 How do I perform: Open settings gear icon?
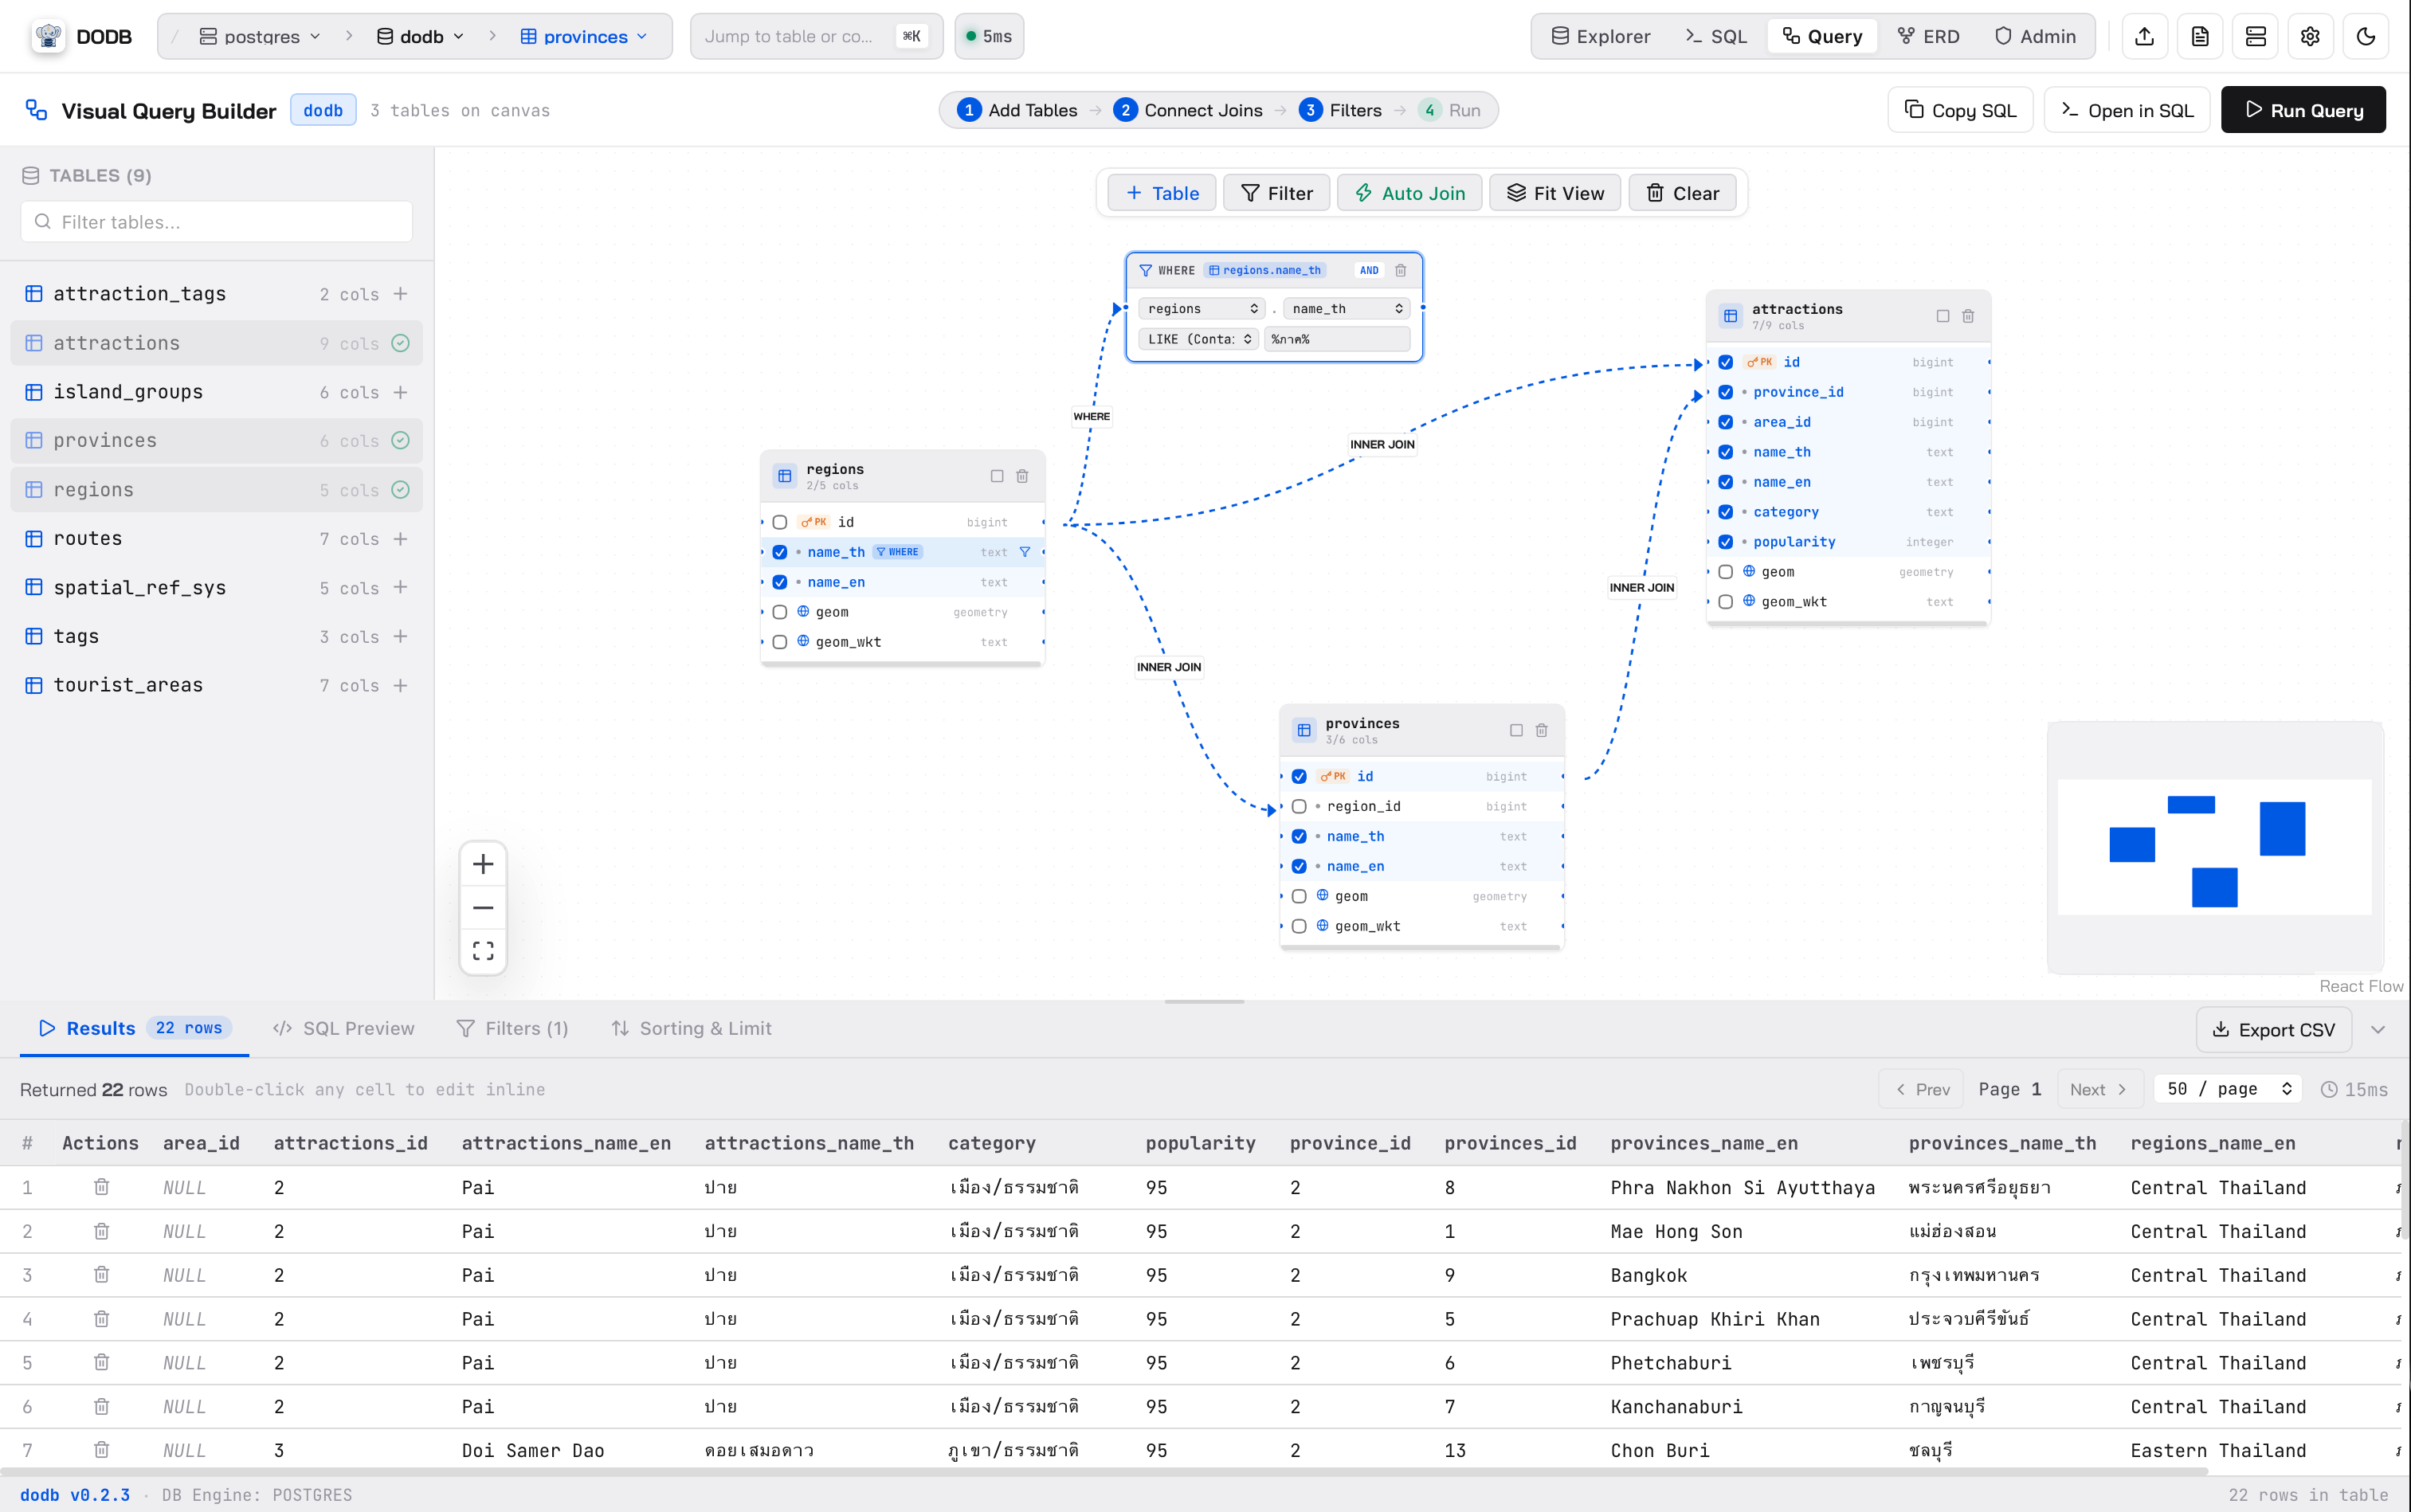[2310, 37]
